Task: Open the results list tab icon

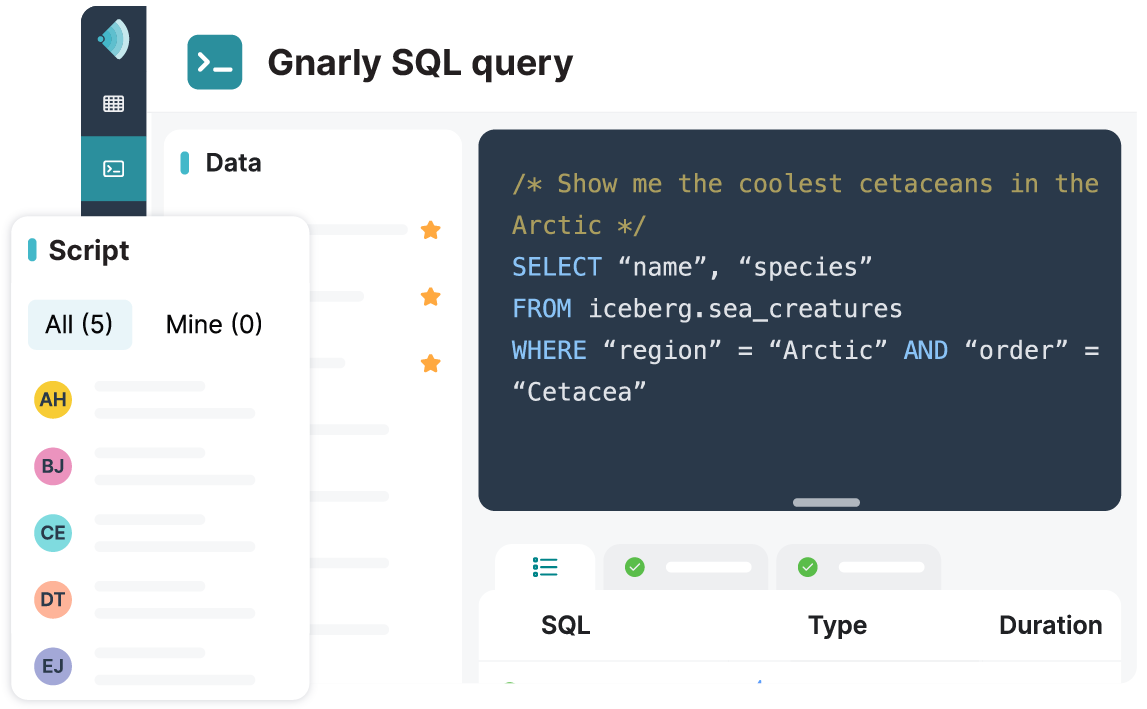Action: pos(545,568)
